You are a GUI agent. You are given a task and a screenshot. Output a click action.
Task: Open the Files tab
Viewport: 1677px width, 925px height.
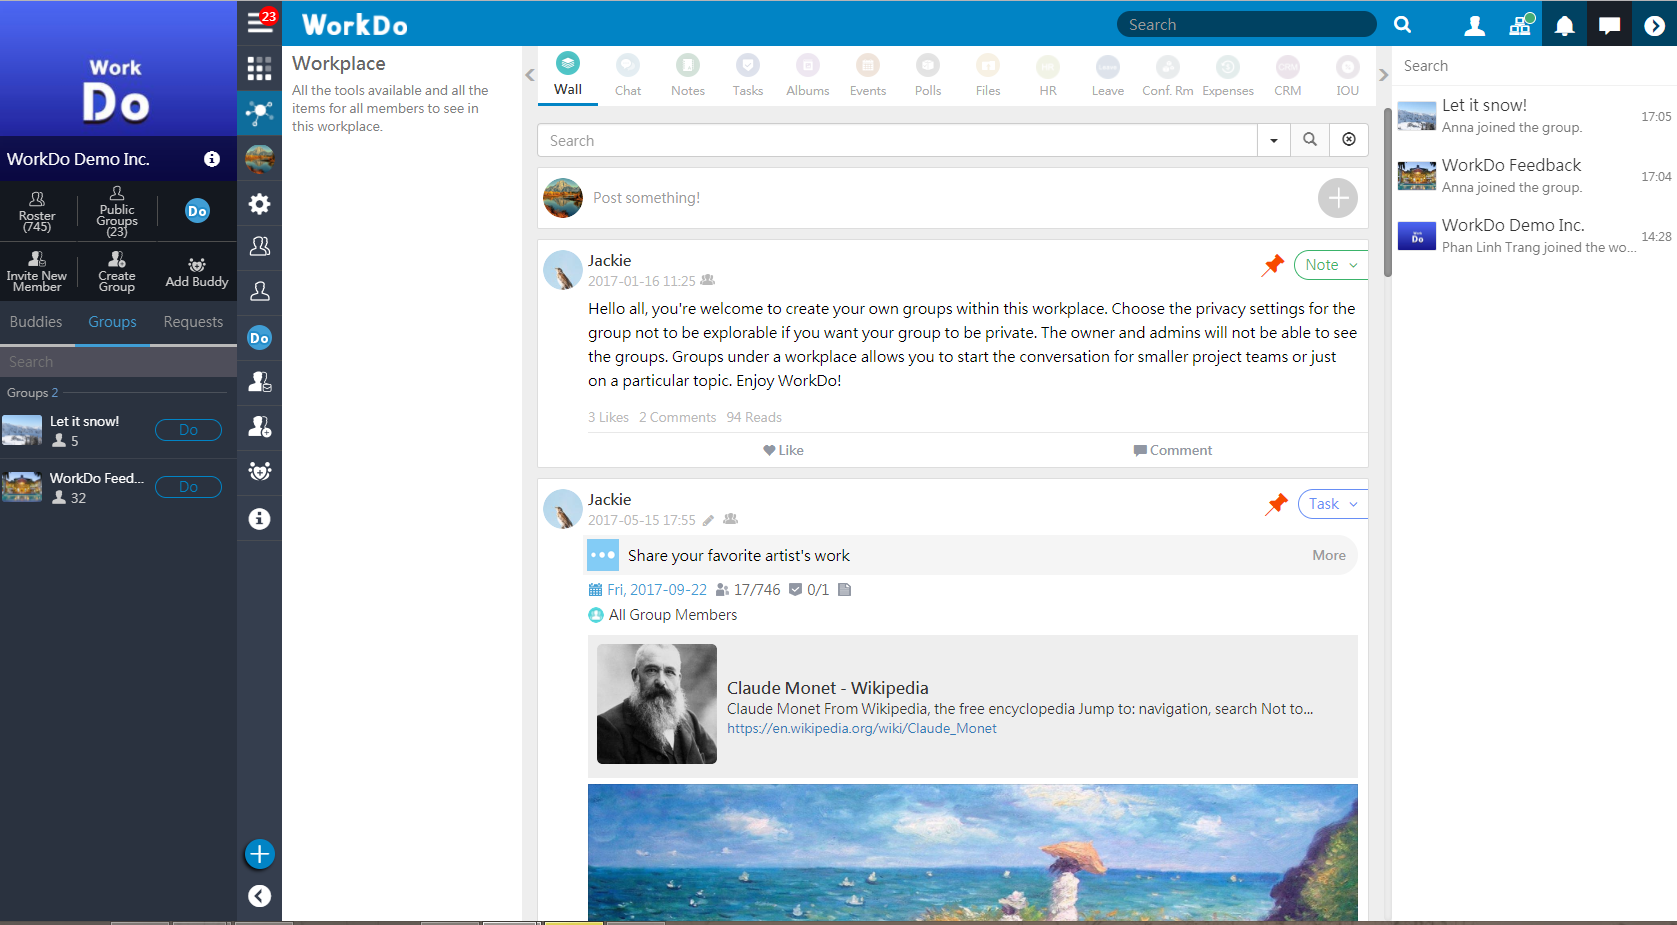[x=988, y=75]
